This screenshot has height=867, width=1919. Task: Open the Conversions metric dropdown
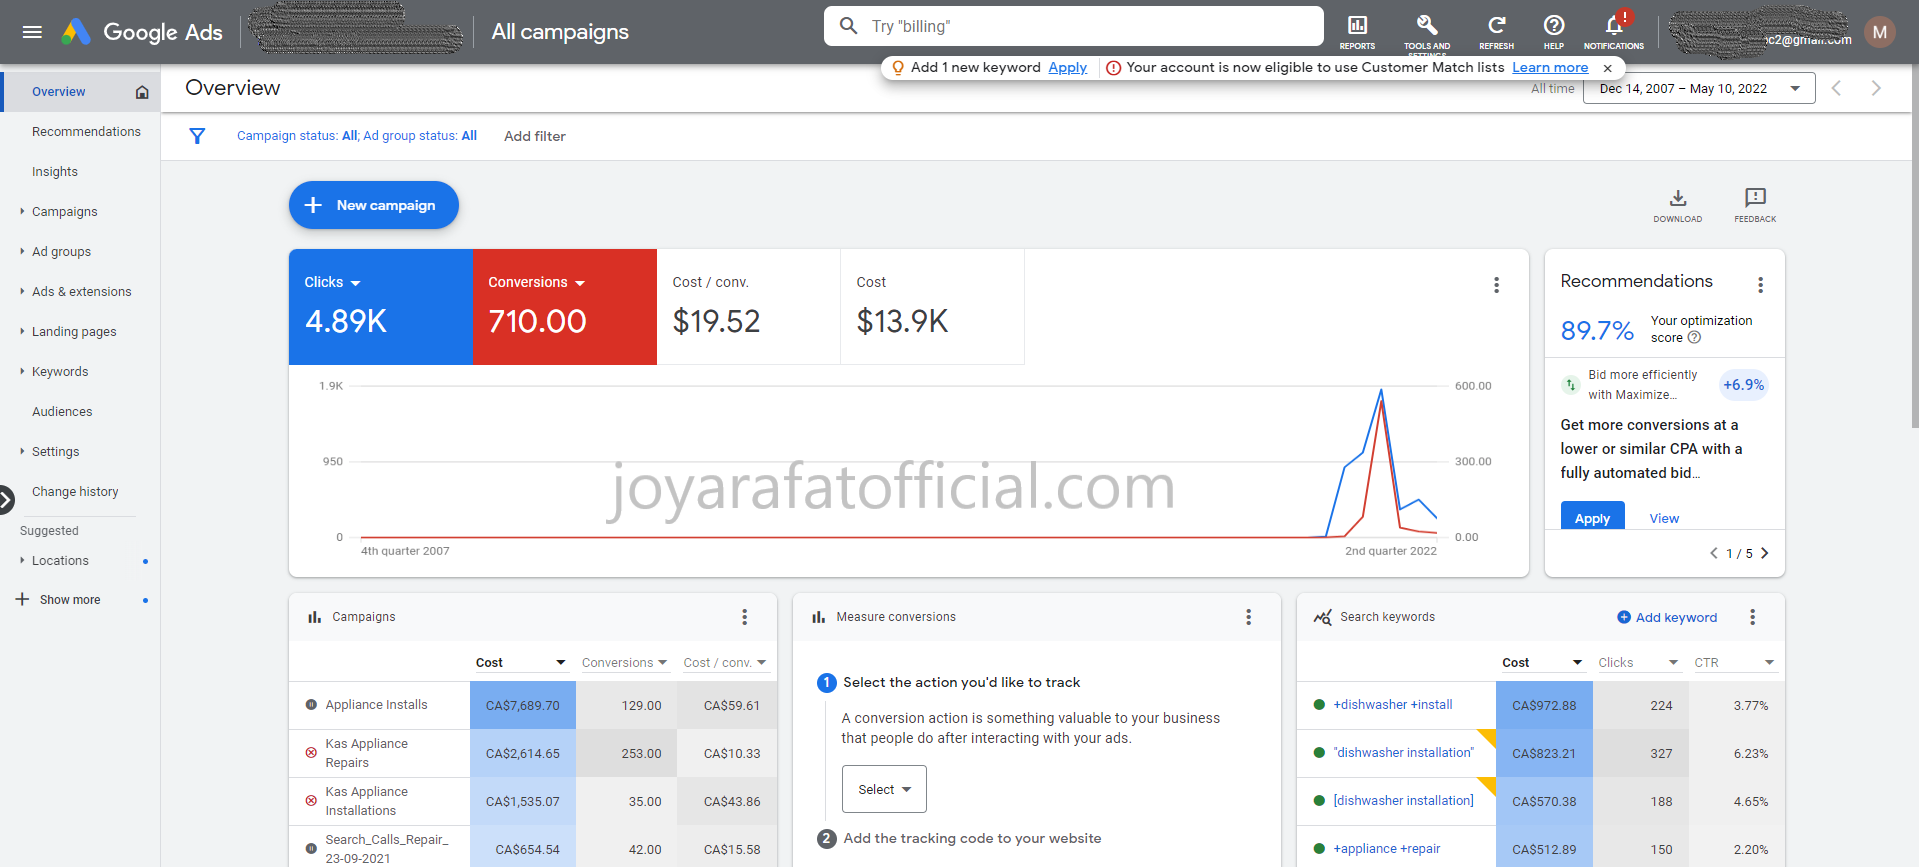pyautogui.click(x=536, y=283)
